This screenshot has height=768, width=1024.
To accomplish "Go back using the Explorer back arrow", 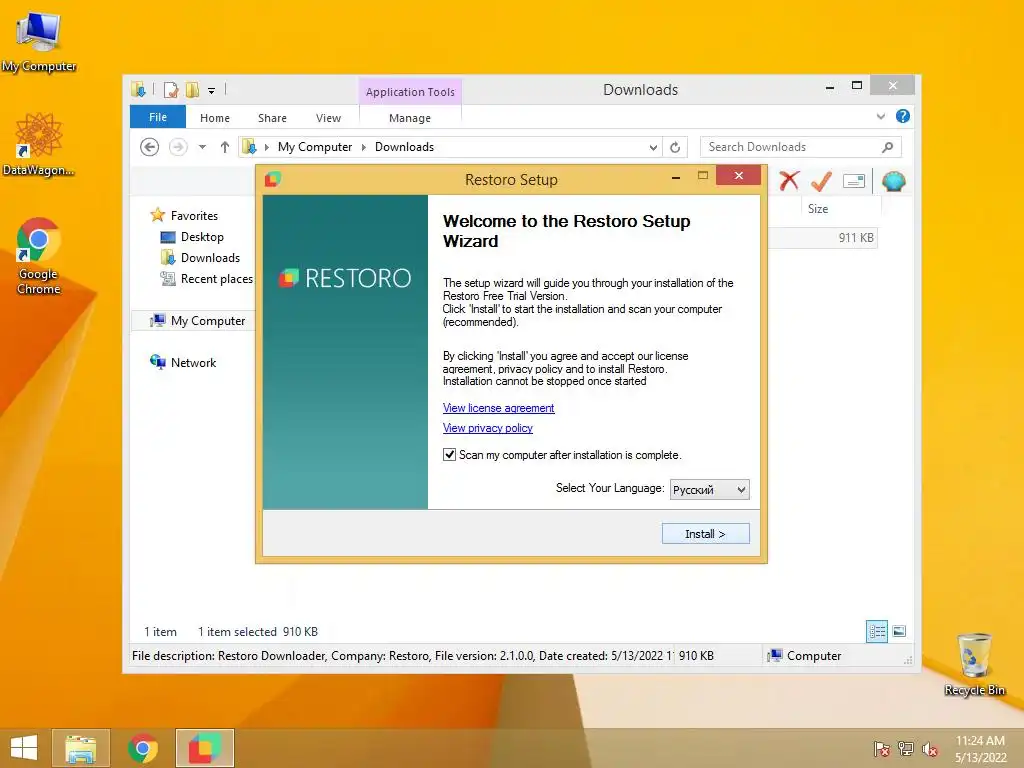I will tap(150, 147).
